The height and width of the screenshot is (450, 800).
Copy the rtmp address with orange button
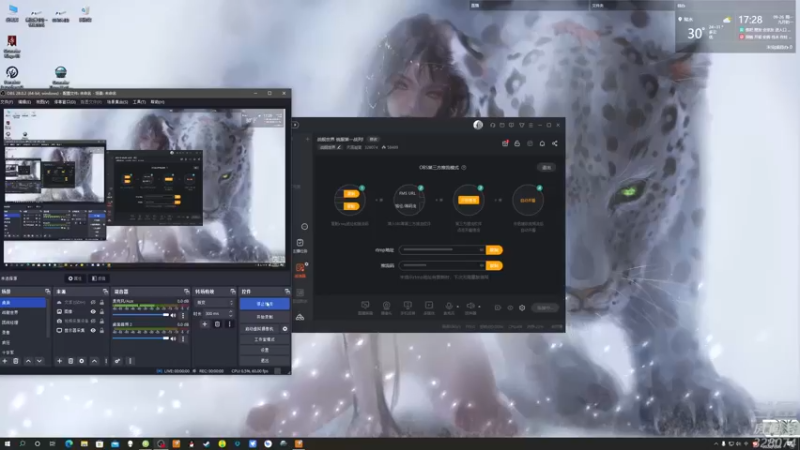494,250
